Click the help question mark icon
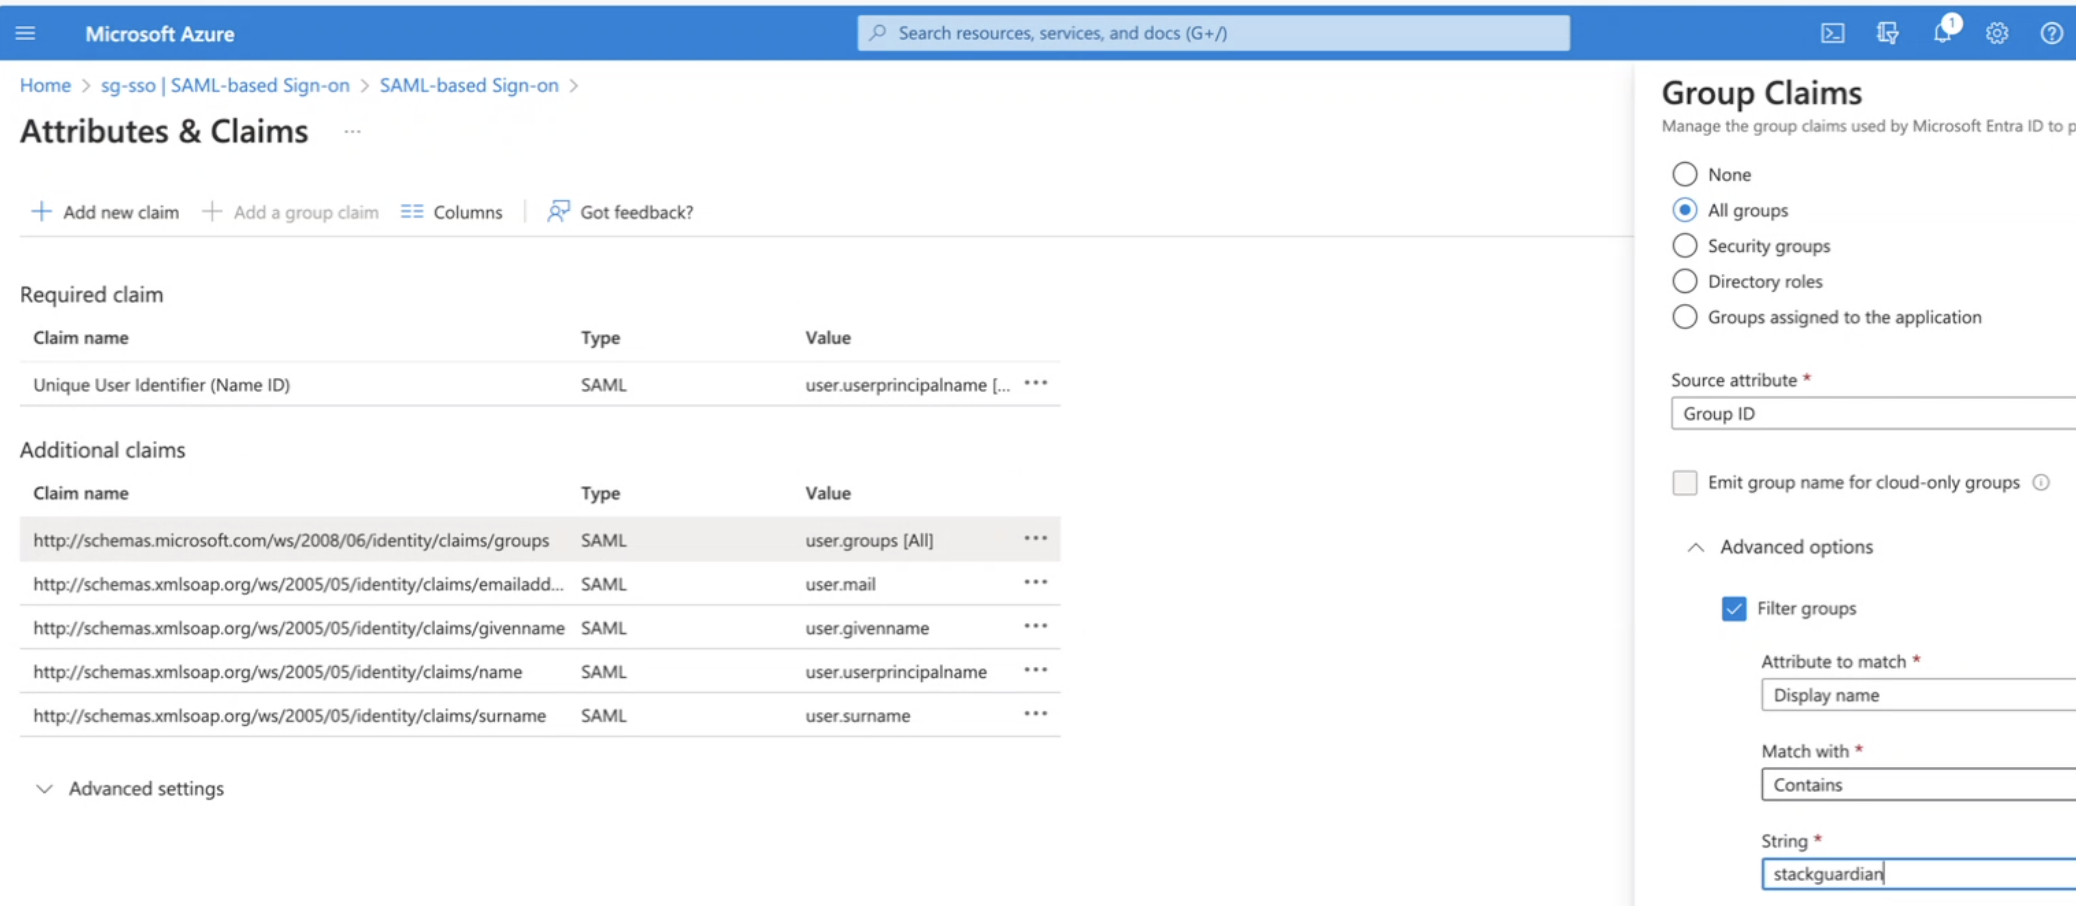The height and width of the screenshot is (906, 2076). click(2051, 33)
